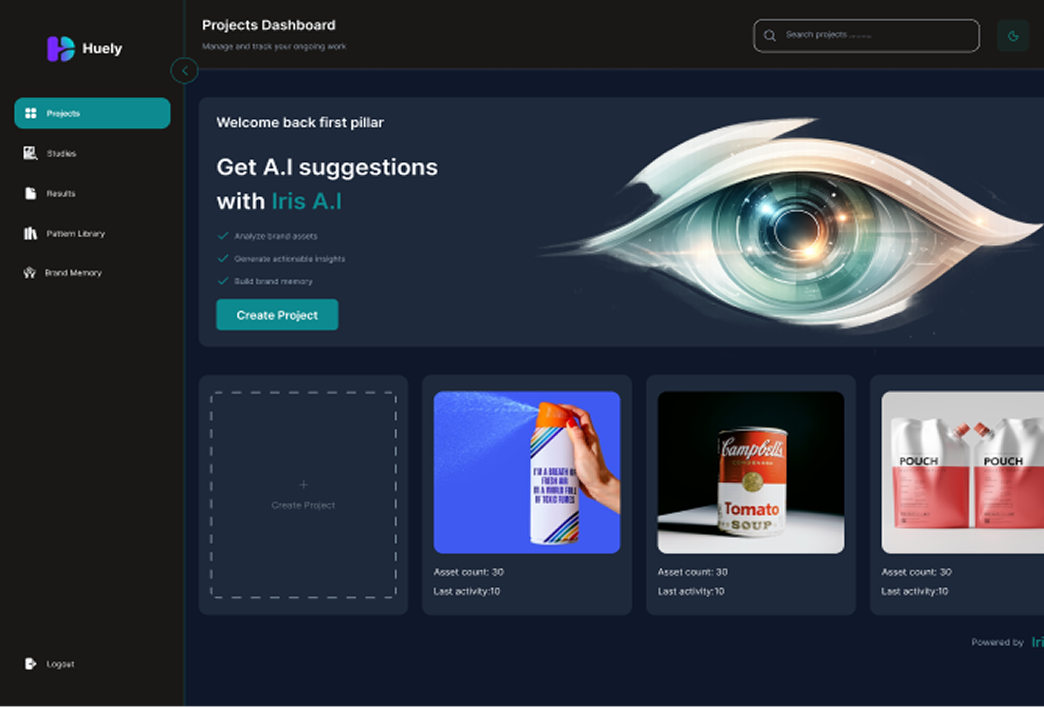The height and width of the screenshot is (708, 1044).
Task: Click the plus icon in empty card
Action: [x=303, y=484]
